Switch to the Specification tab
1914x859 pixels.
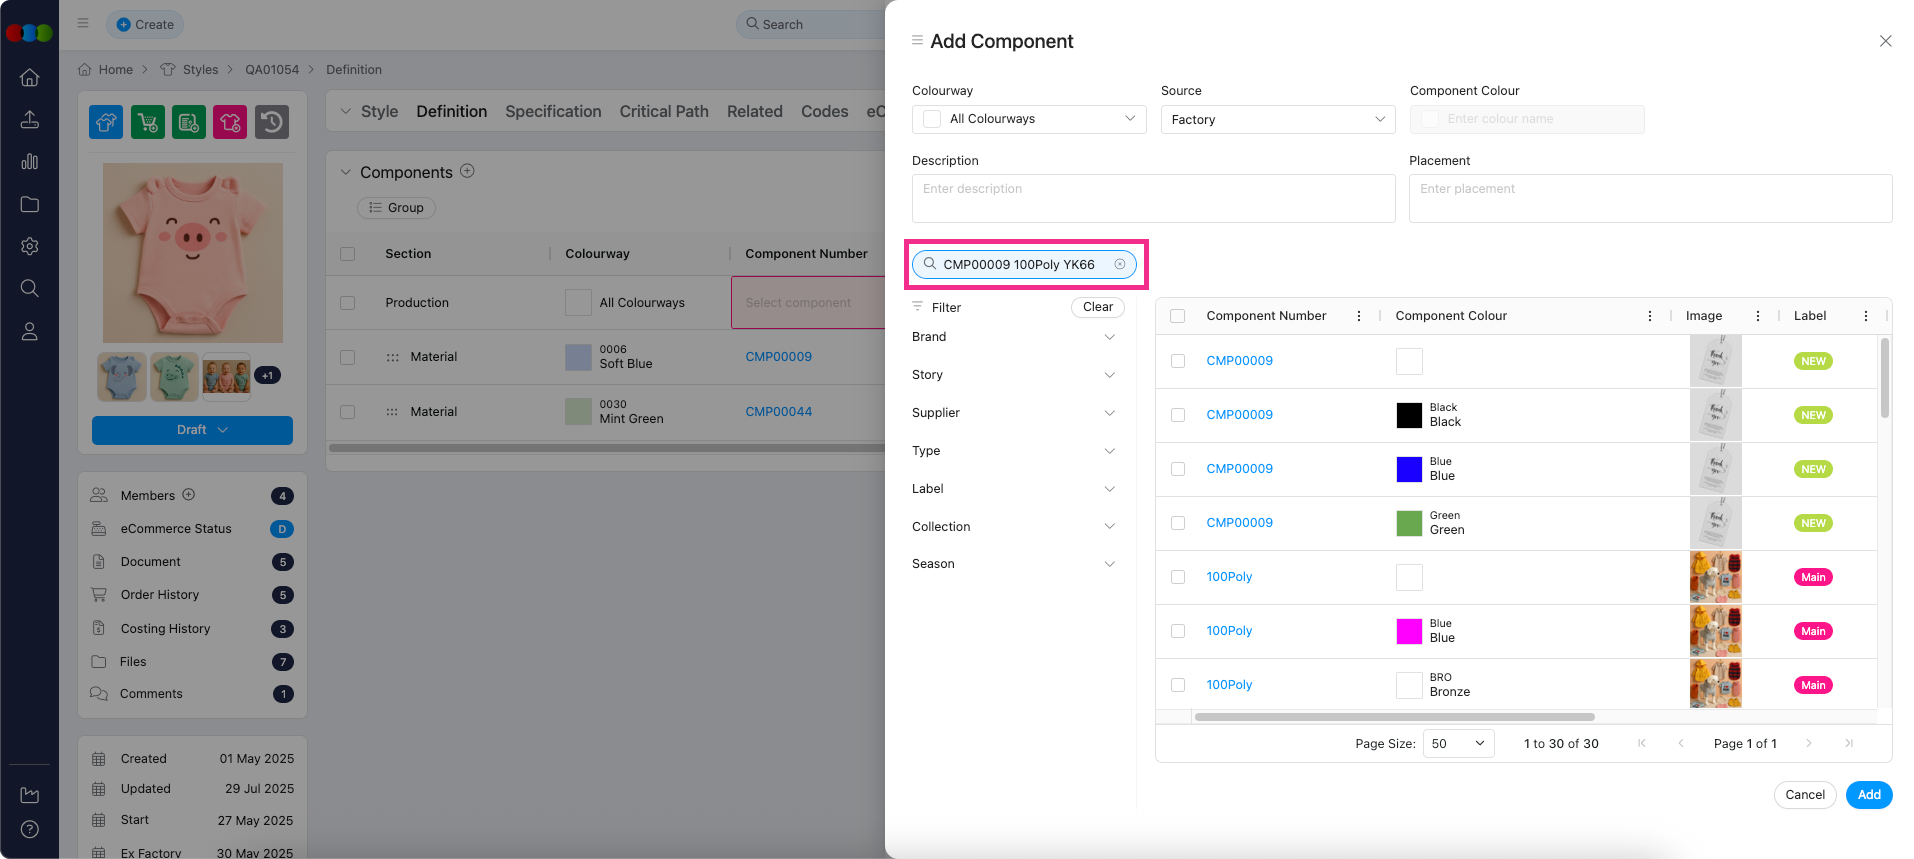(553, 111)
